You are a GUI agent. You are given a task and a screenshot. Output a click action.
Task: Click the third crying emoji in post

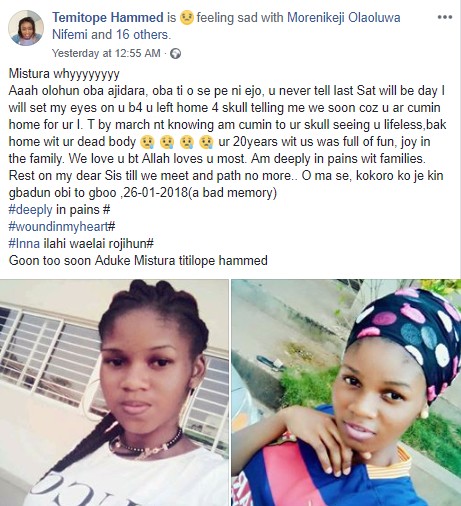click(186, 142)
